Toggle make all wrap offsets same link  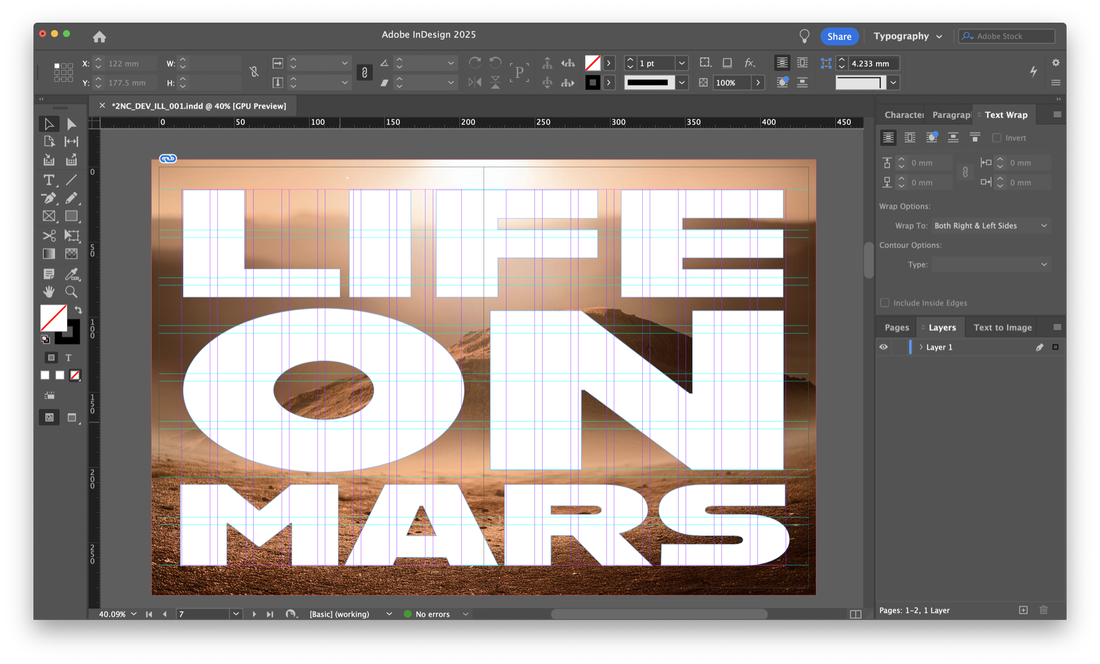click(x=965, y=172)
